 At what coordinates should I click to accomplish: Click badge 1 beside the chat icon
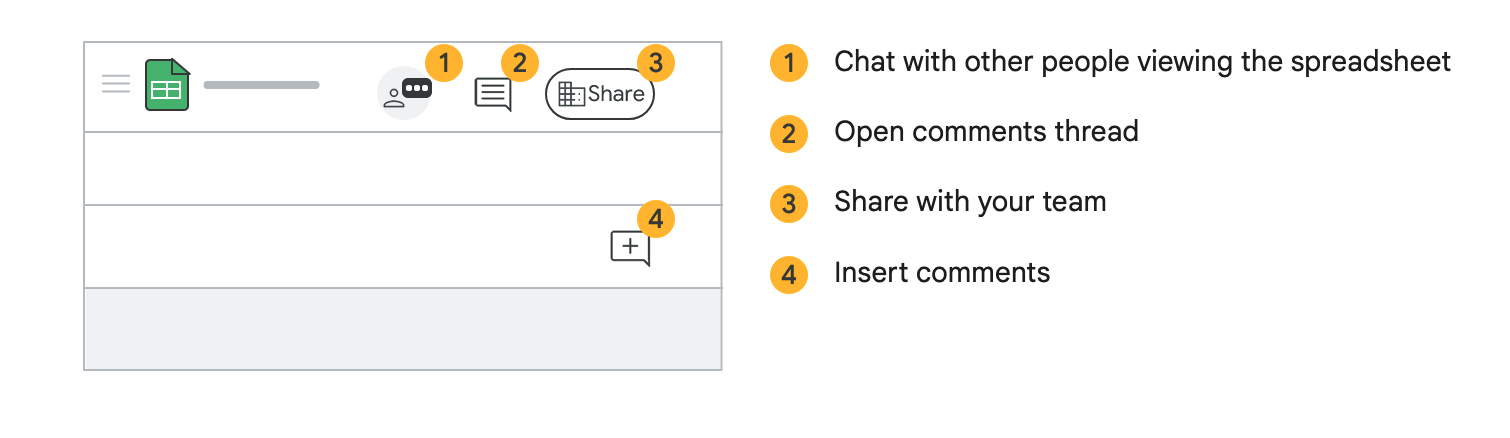444,63
